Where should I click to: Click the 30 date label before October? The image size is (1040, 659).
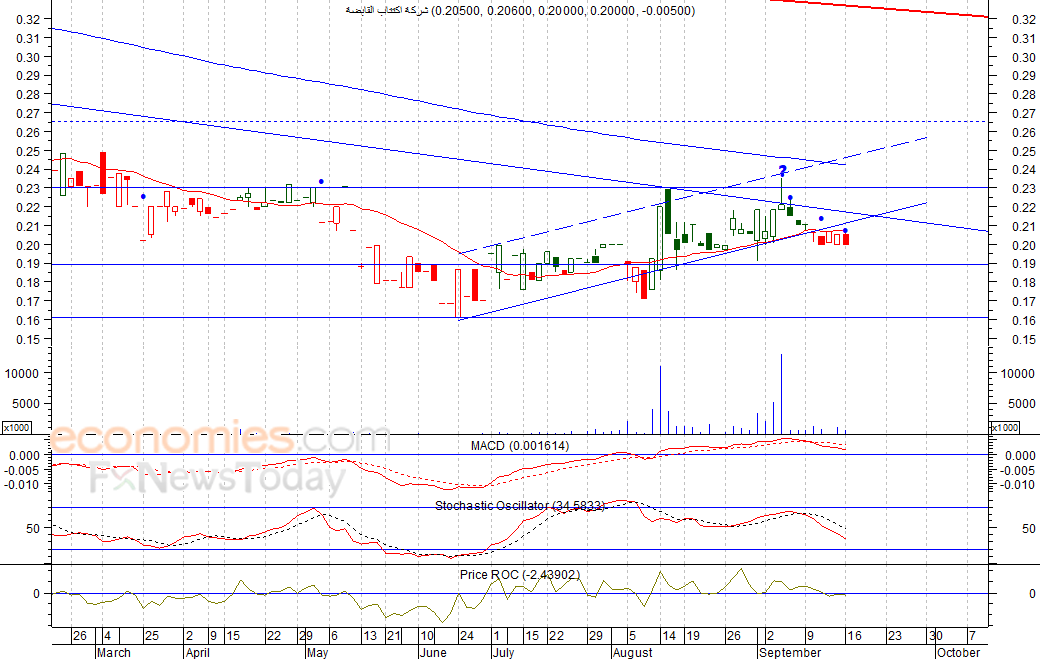point(936,636)
